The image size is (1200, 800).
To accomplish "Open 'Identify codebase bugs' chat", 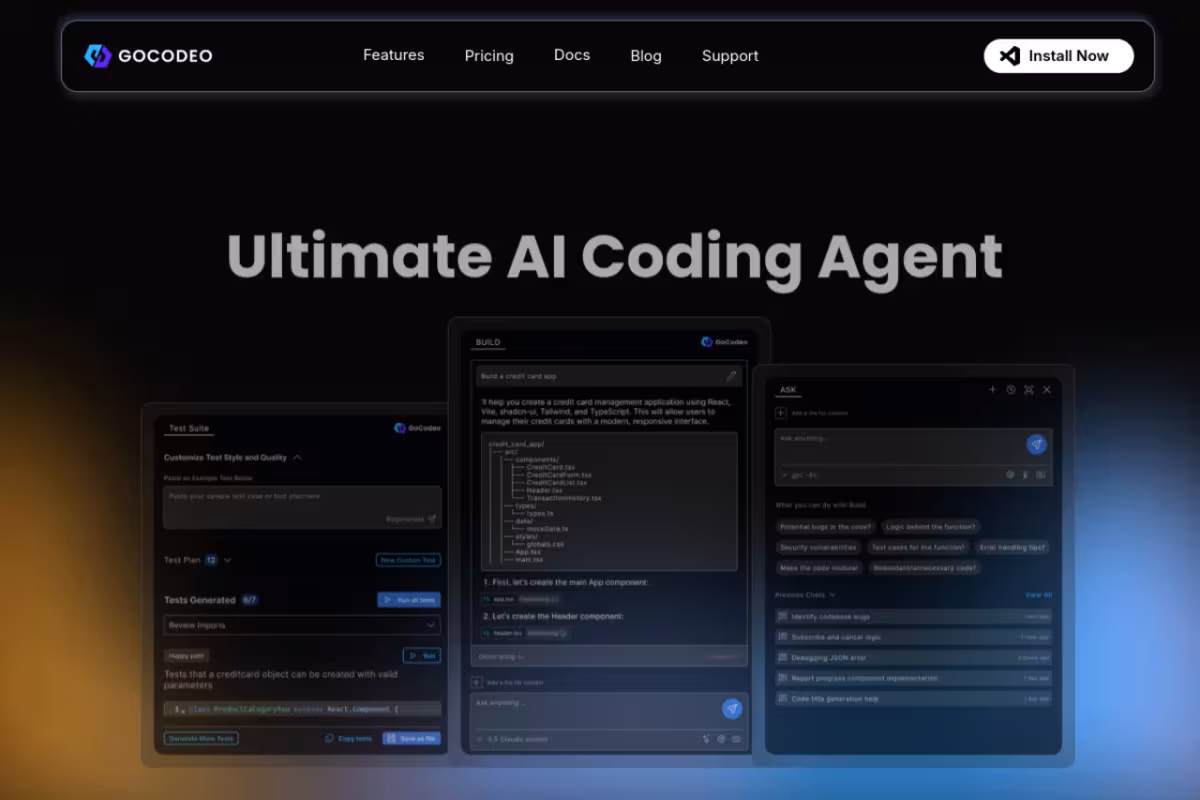I will click(x=913, y=617).
